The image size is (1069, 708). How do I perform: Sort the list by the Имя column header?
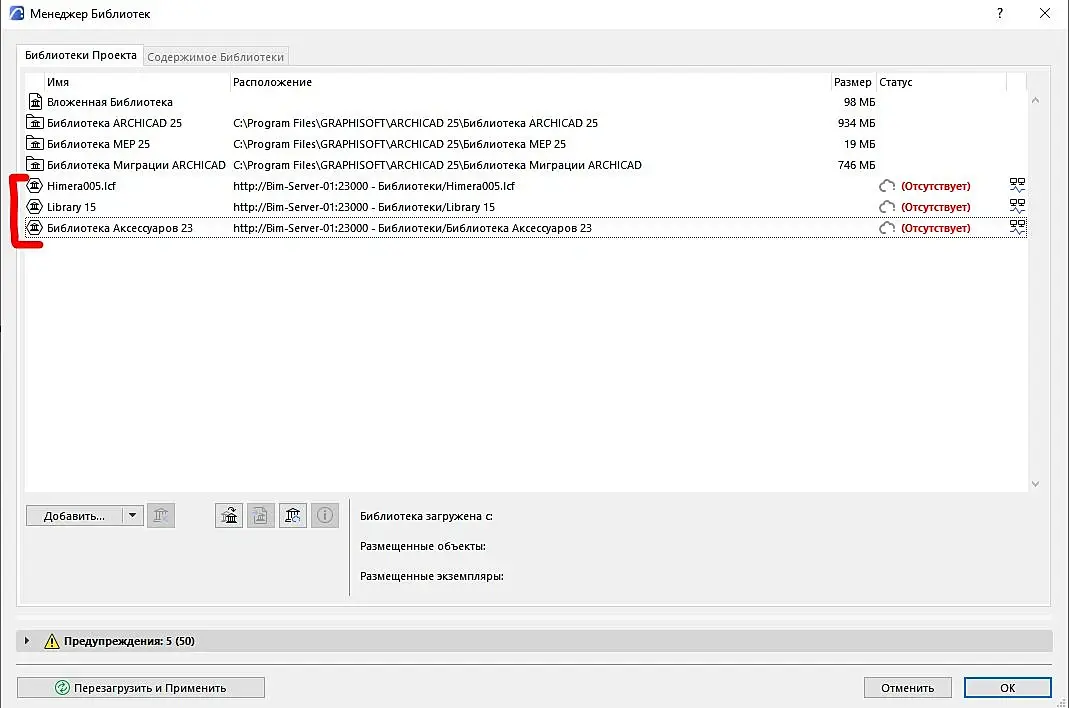[136, 82]
